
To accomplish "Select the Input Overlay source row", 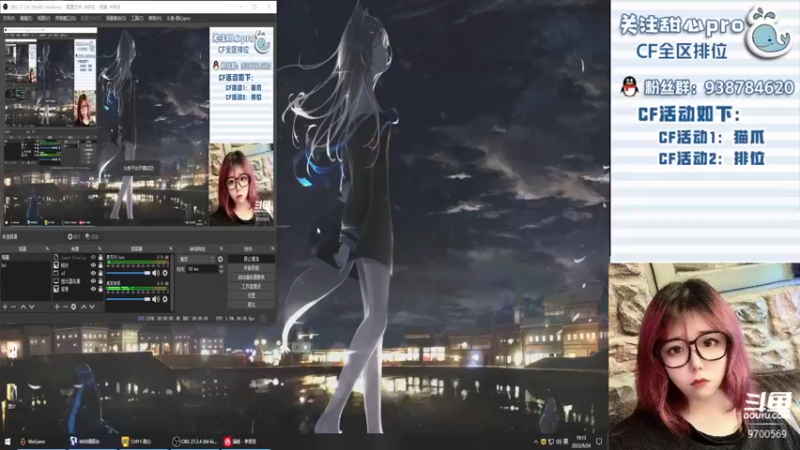I will [x=78, y=257].
